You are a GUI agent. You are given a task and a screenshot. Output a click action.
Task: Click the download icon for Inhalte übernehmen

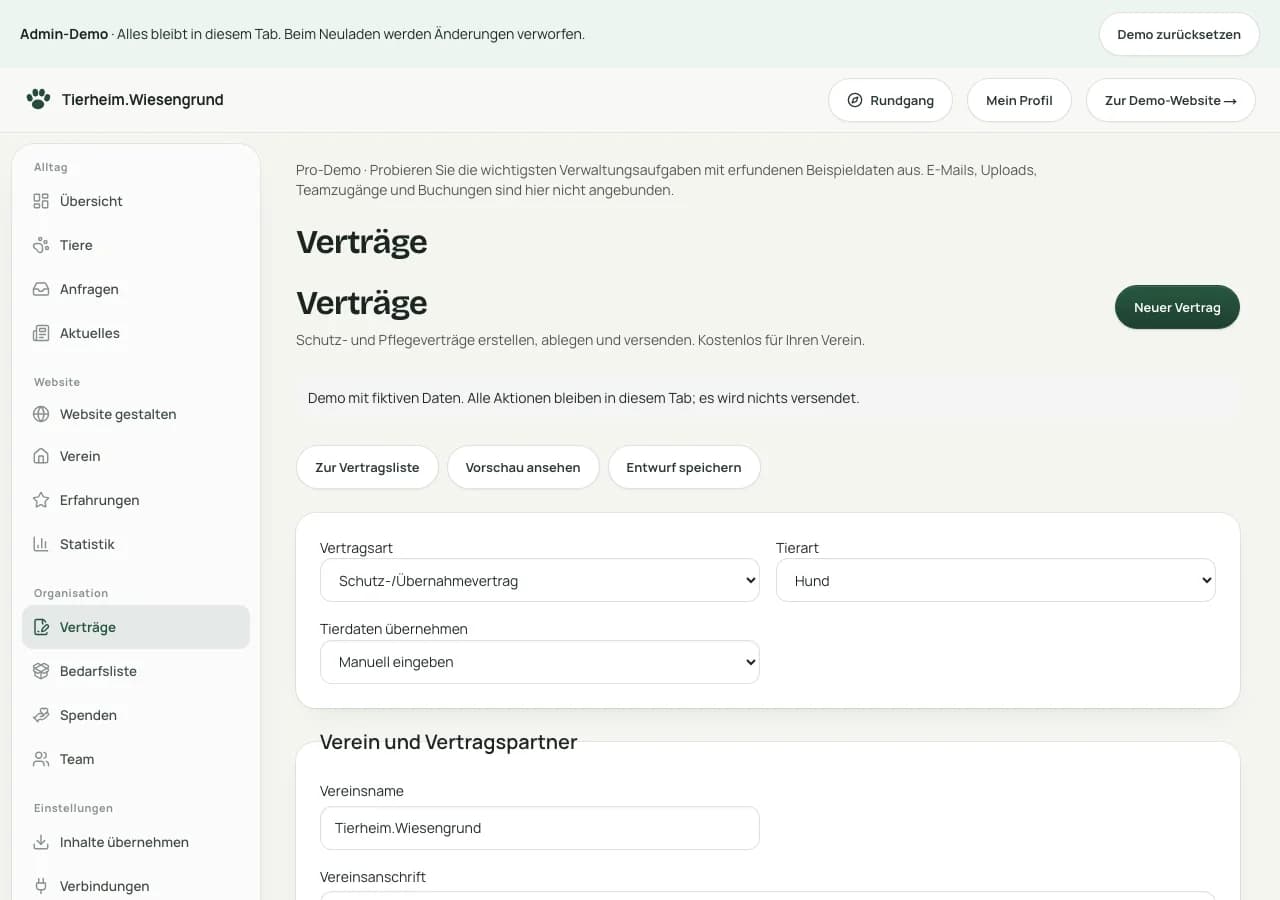pos(41,842)
